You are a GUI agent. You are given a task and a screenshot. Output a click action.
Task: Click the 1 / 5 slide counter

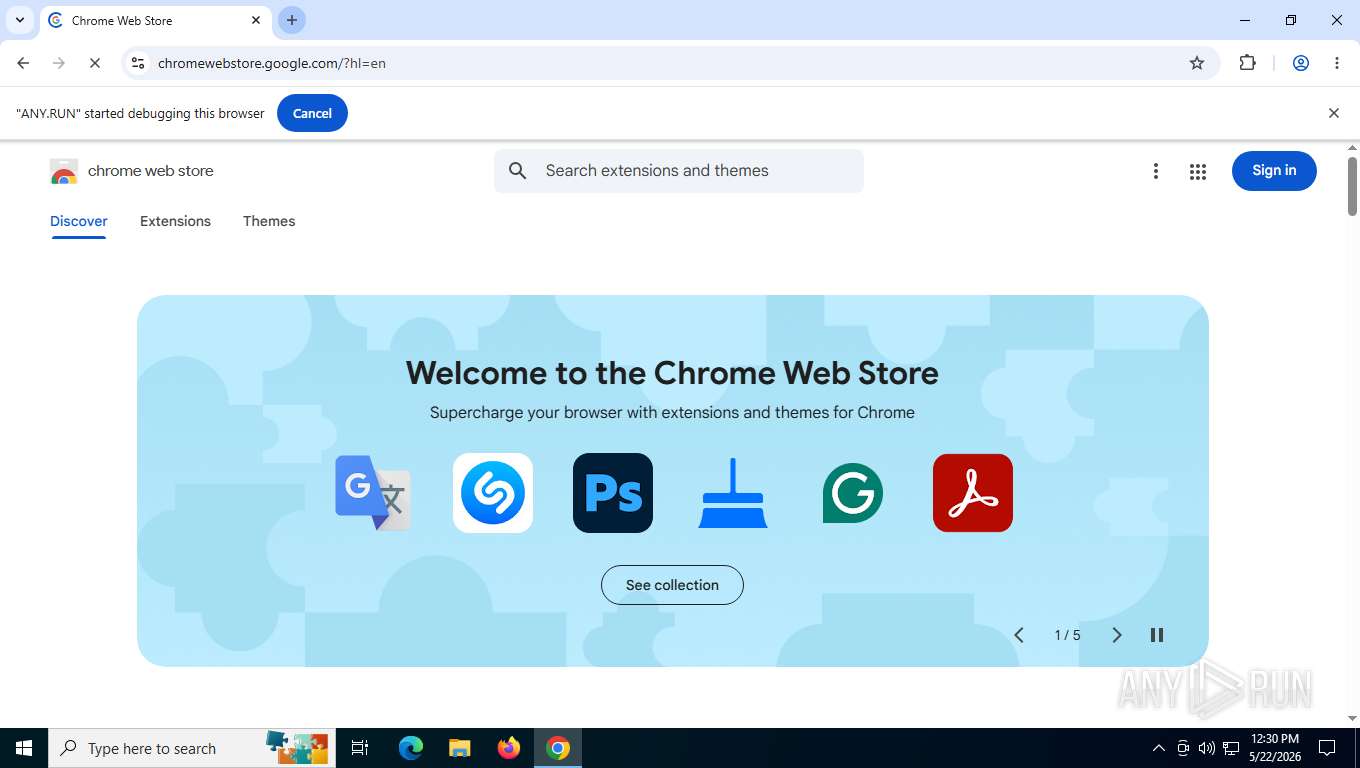tap(1067, 635)
